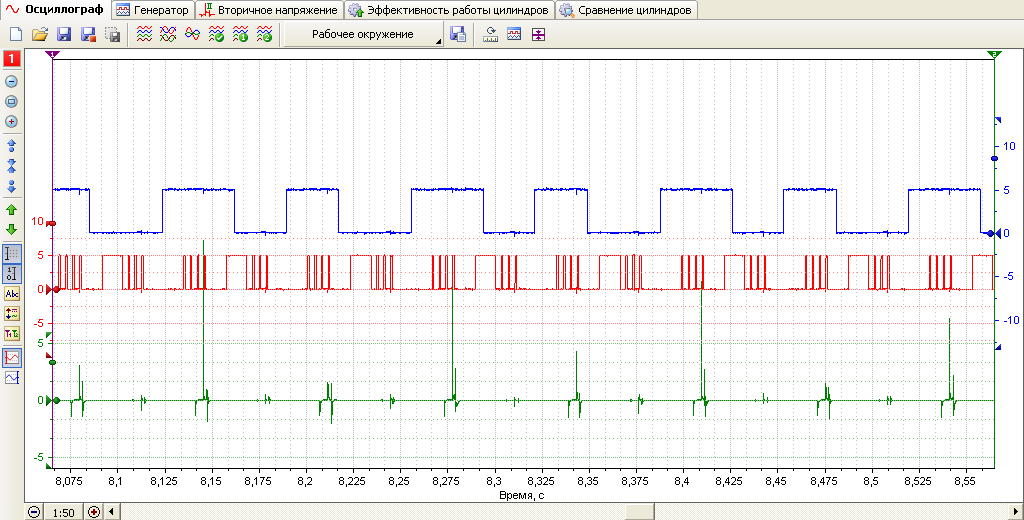
Task: Click the waveform window icon in toolbar
Action: click(x=514, y=35)
